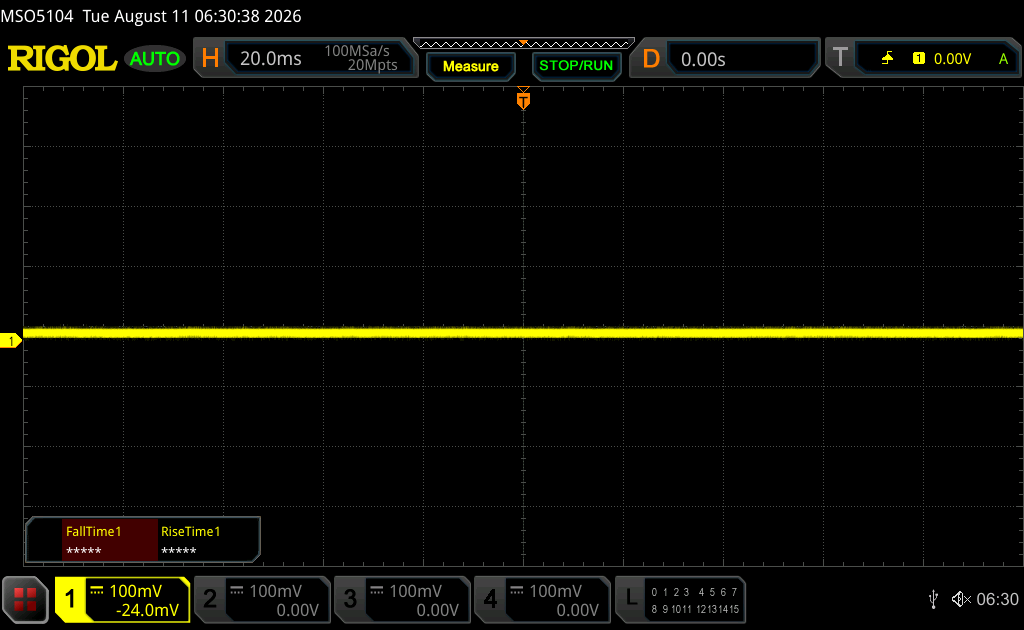This screenshot has width=1024, height=630.
Task: Toggle channel 4 label
Action: coord(490,599)
